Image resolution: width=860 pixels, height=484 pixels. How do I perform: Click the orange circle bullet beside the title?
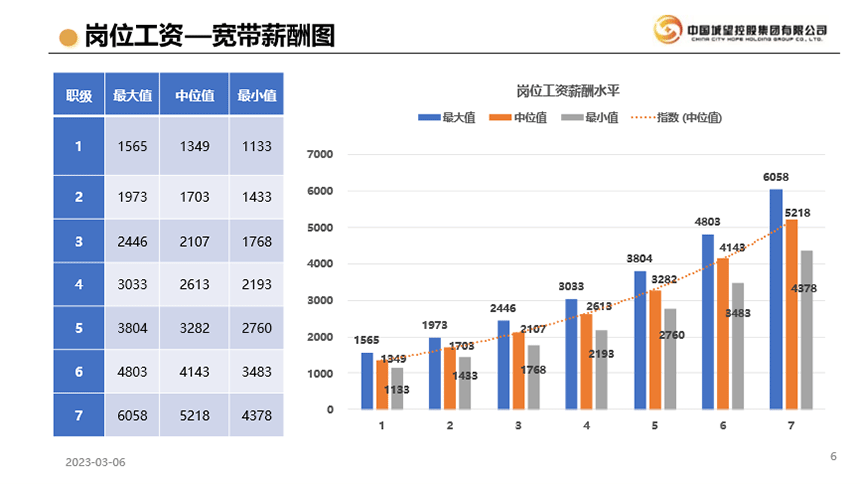68,38
